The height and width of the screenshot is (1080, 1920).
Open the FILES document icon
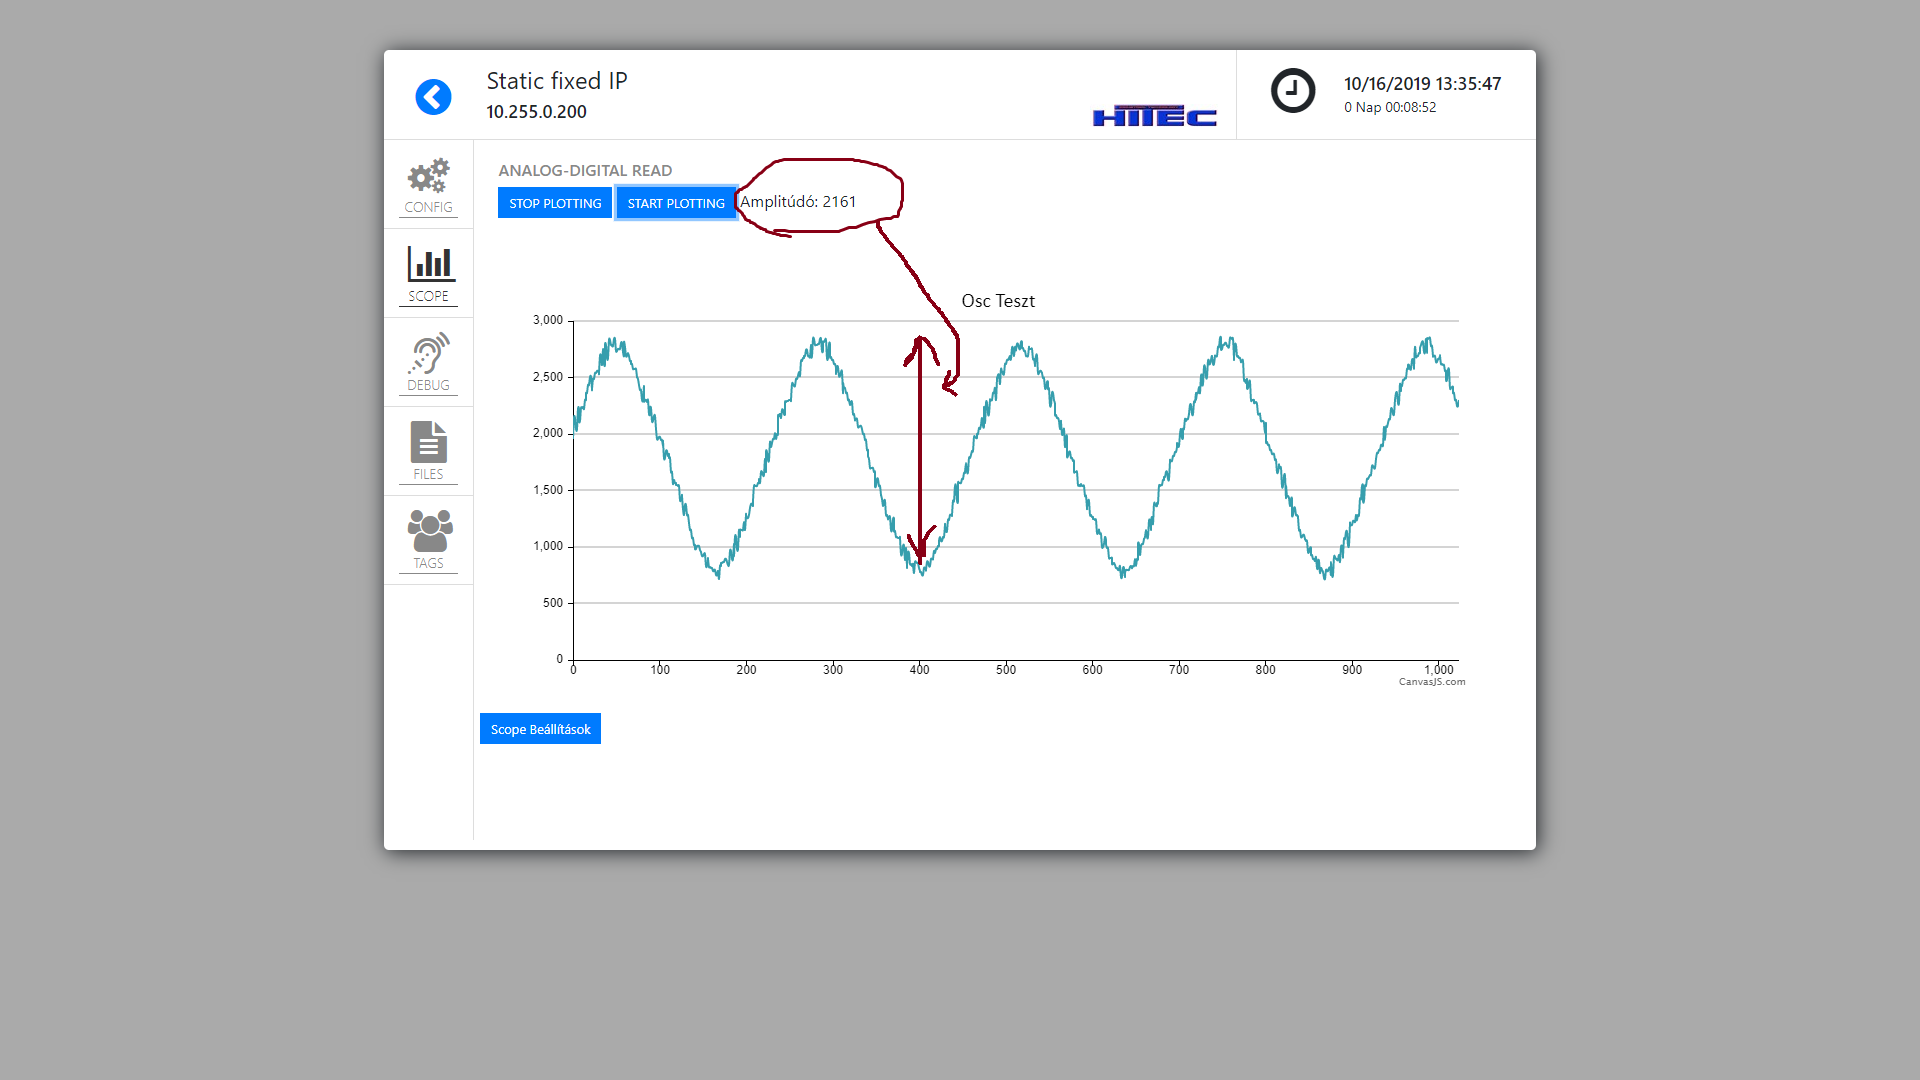(x=428, y=442)
